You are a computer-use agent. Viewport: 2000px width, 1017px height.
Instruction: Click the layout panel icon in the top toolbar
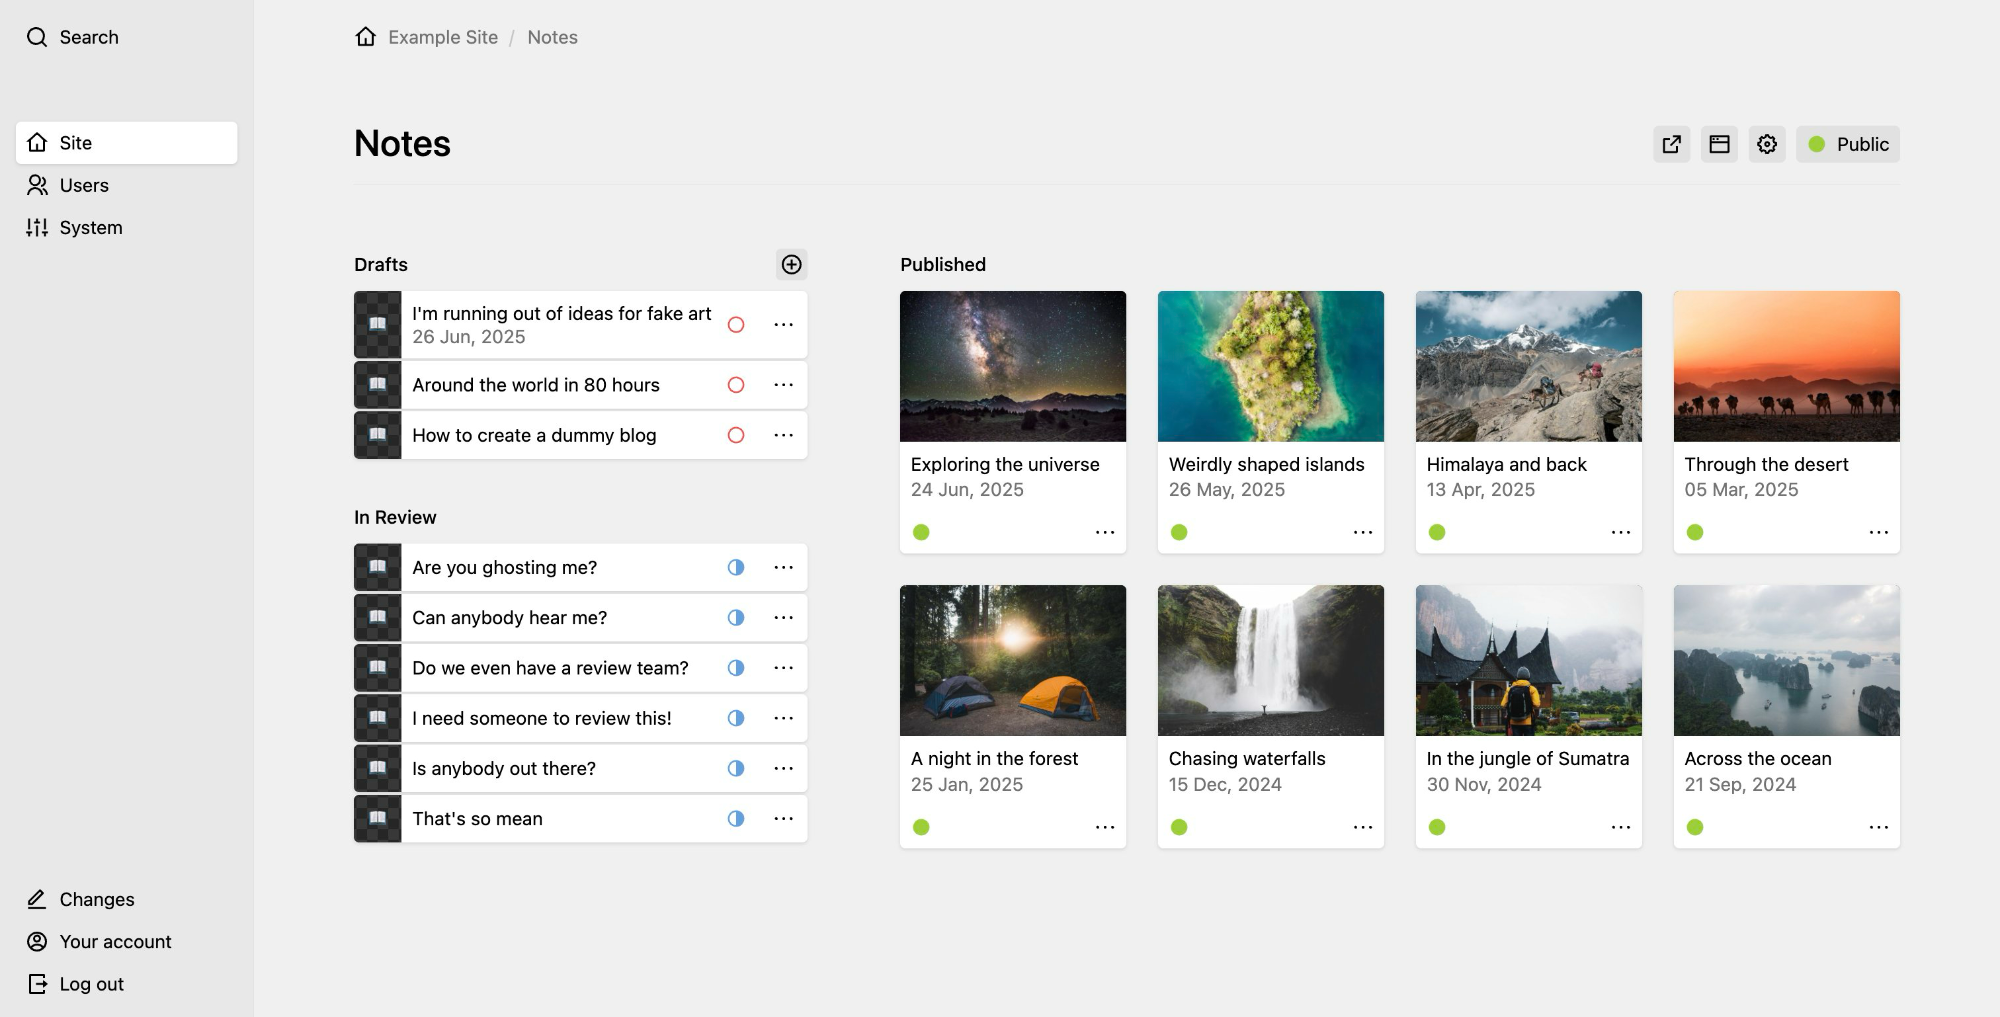pos(1719,144)
